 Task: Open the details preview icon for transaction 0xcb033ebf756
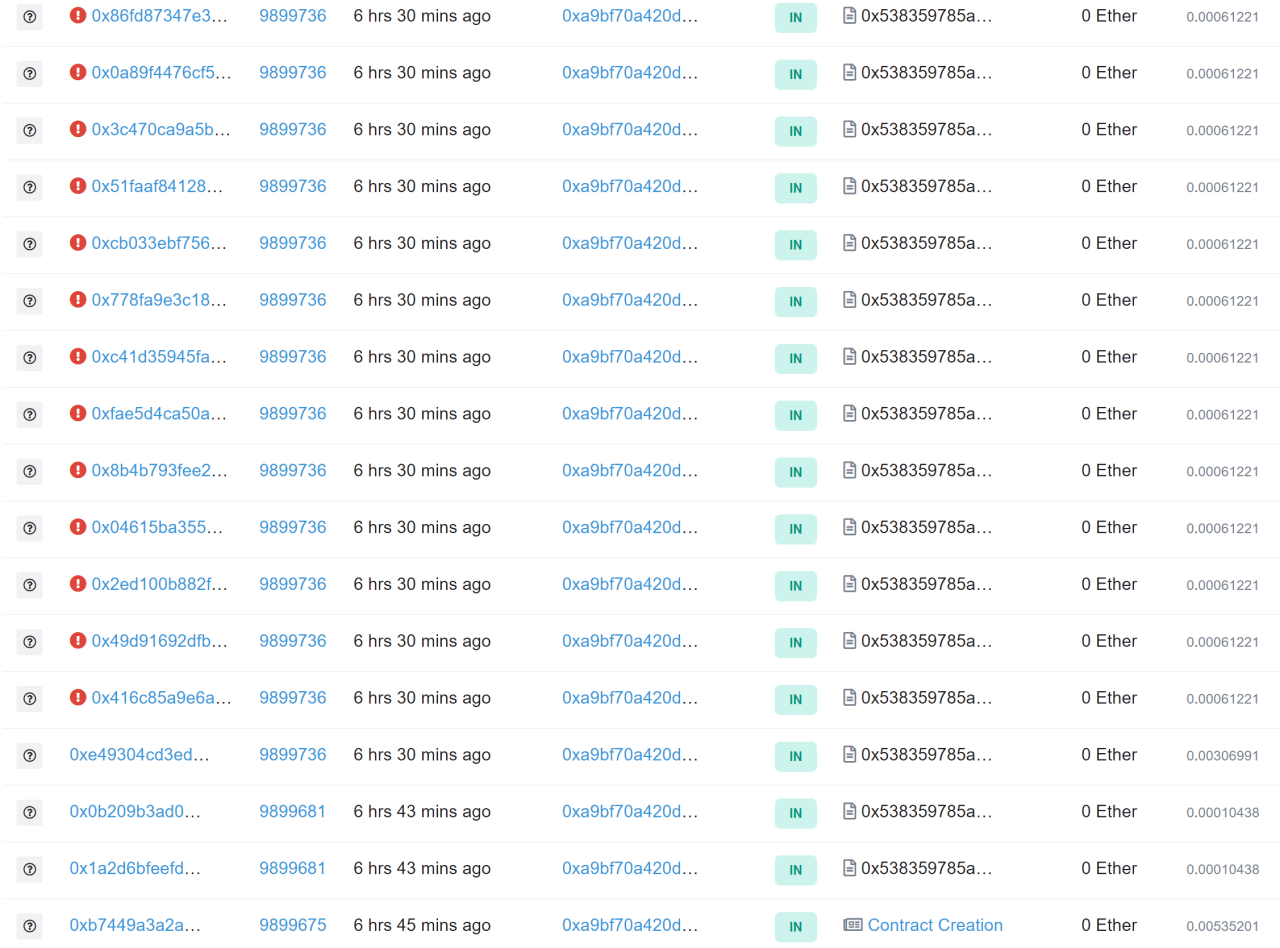point(30,244)
